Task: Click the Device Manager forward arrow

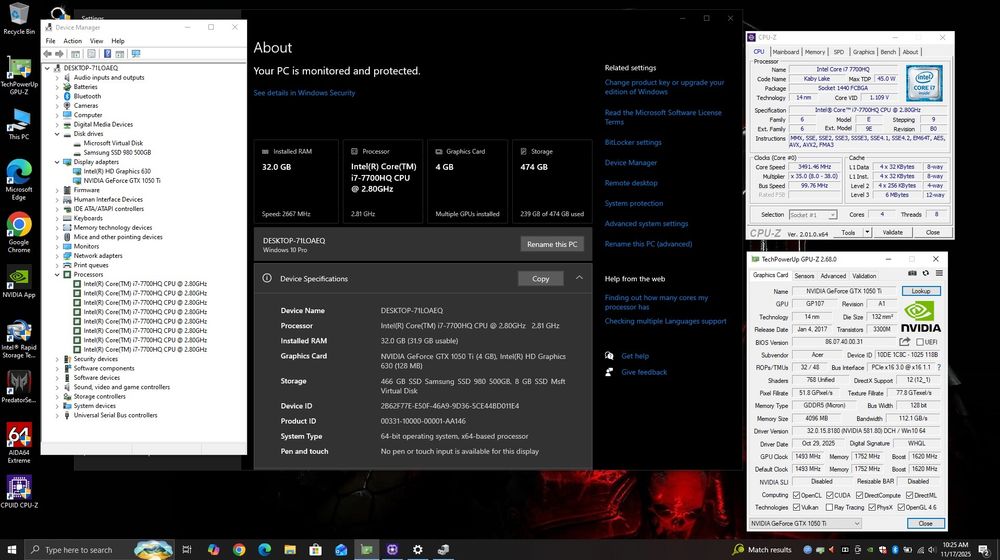Action: tap(59, 54)
